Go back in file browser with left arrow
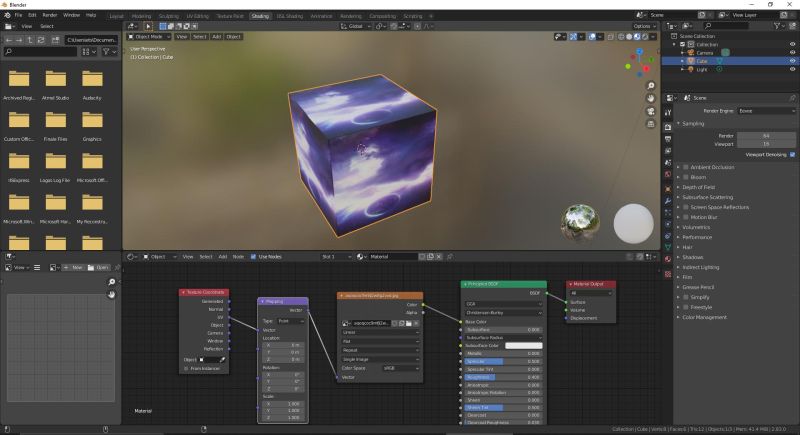 [8, 40]
